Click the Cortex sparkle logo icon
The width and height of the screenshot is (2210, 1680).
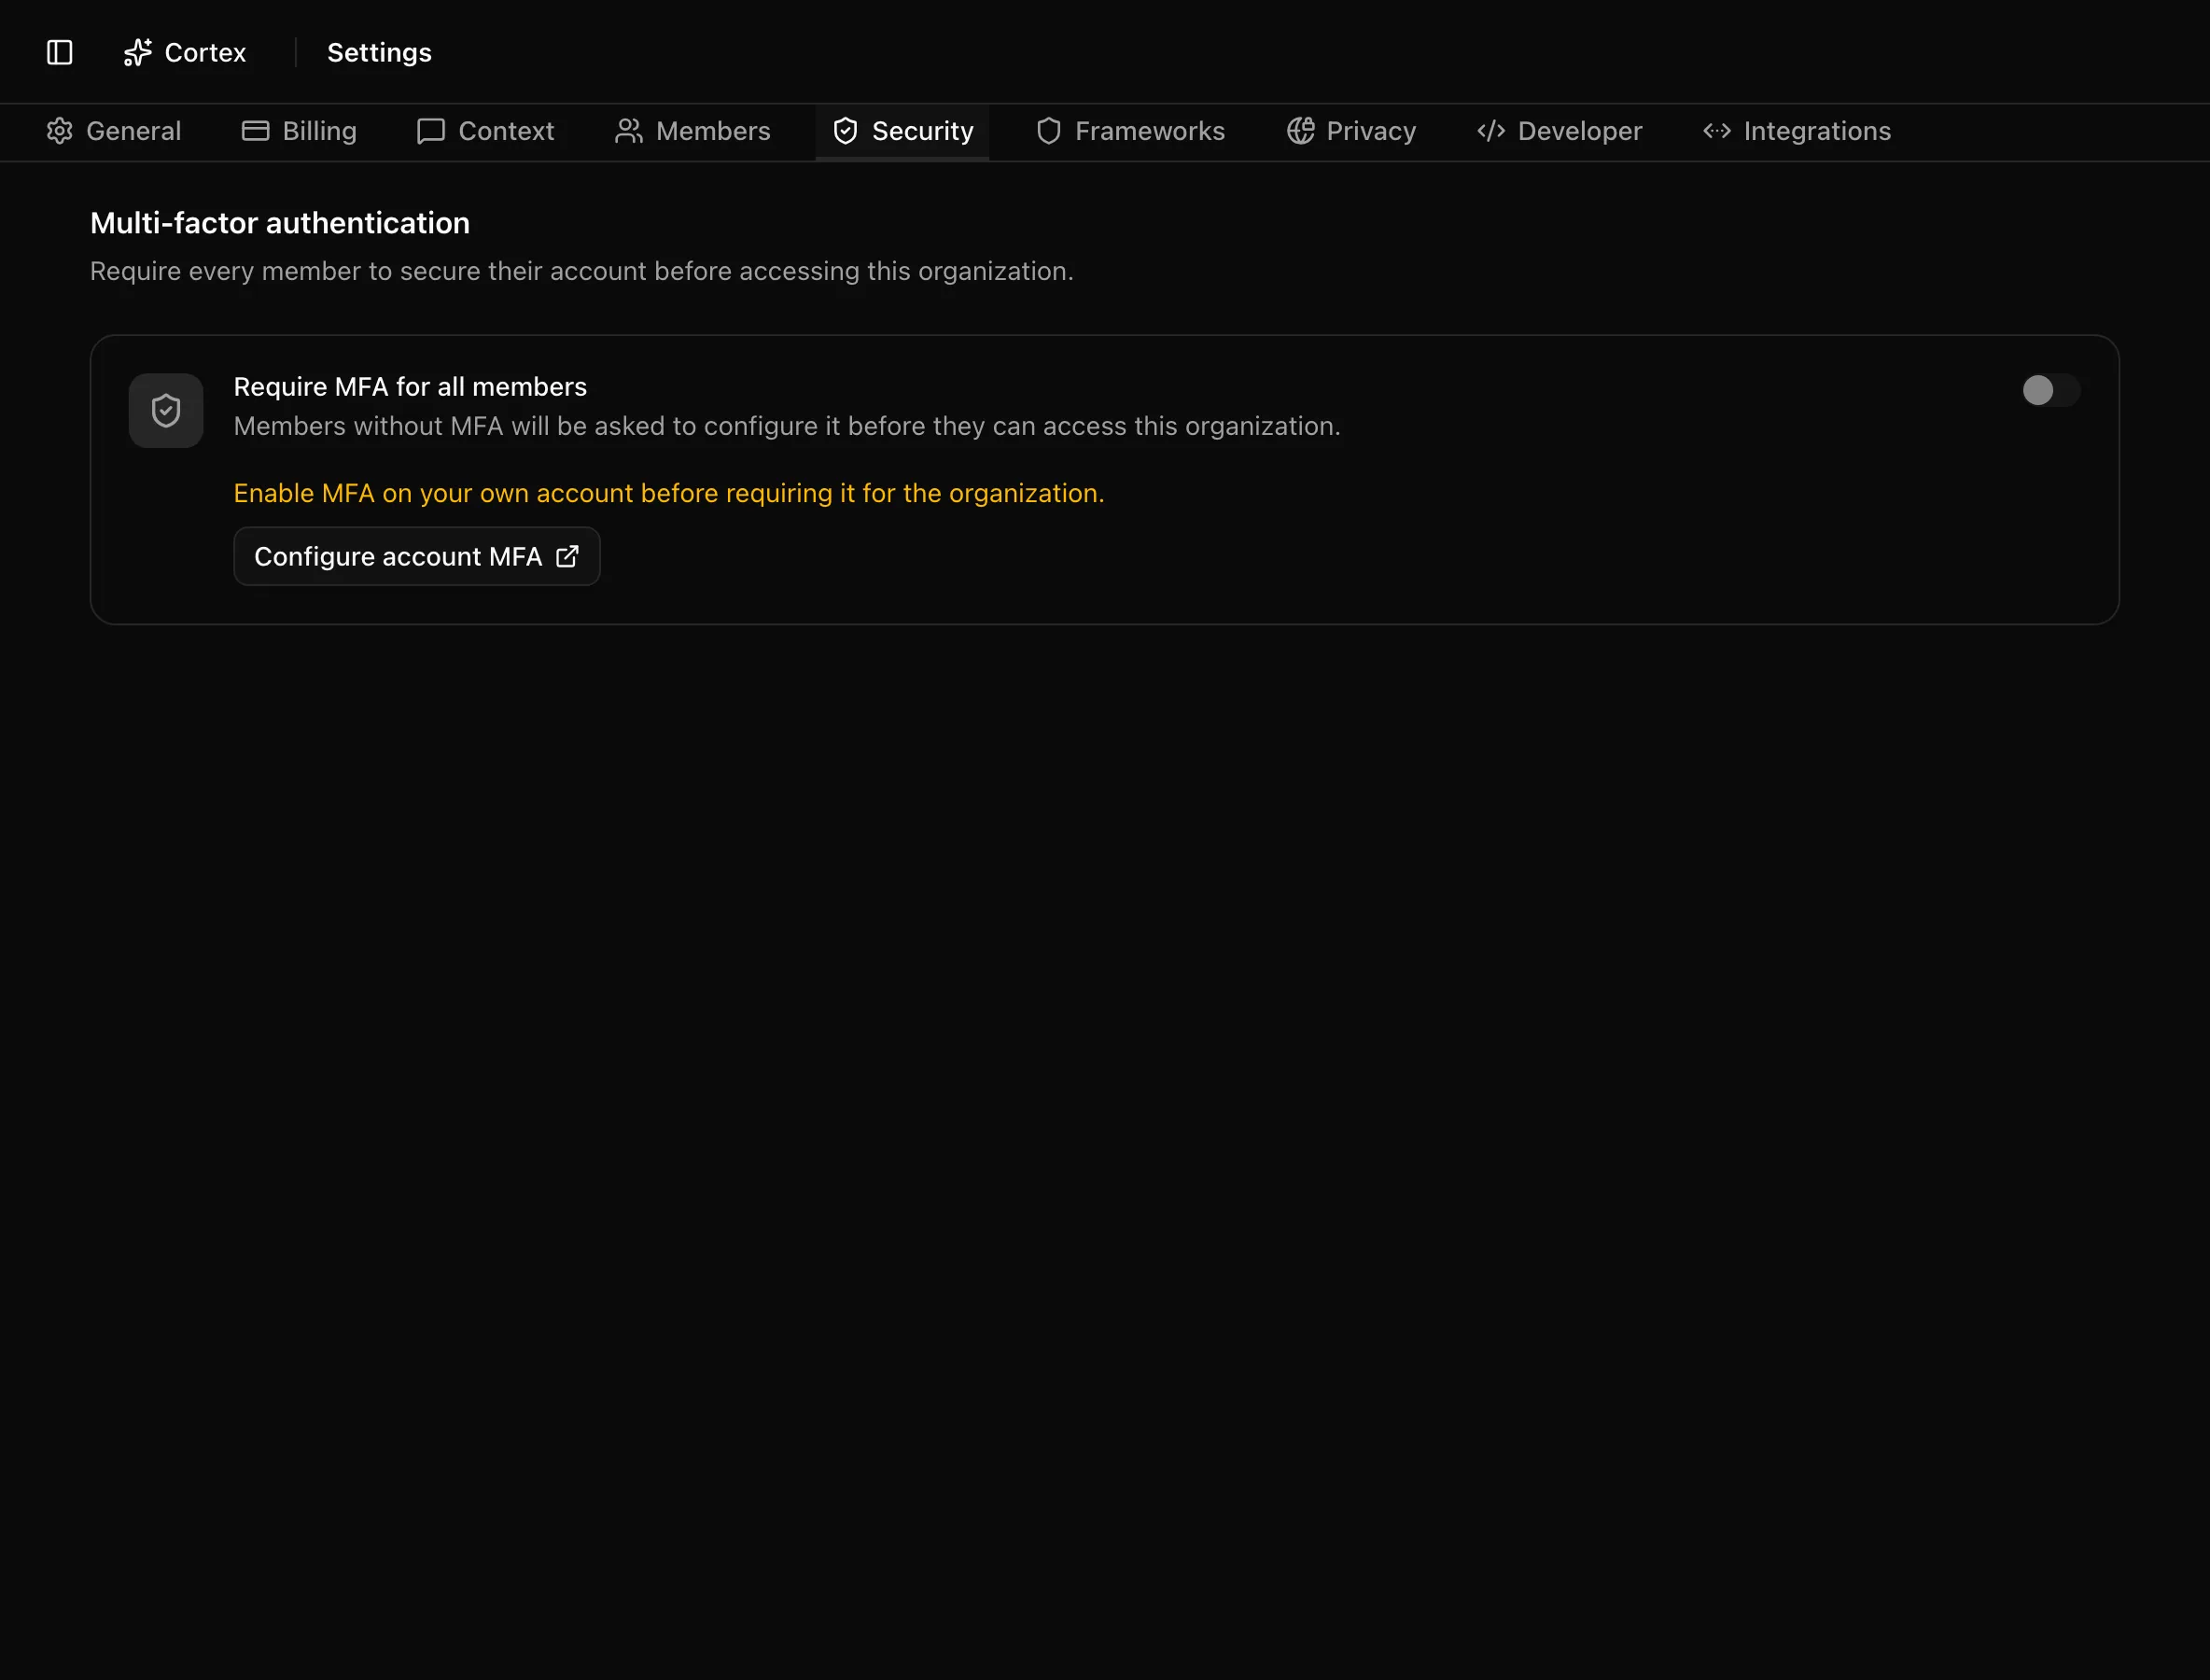(137, 52)
